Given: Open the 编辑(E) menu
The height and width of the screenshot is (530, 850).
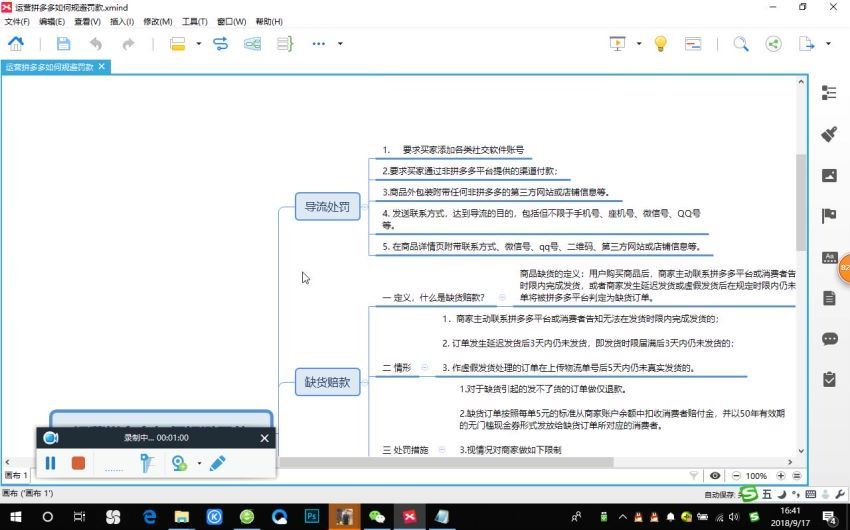Looking at the screenshot, I should (52, 22).
